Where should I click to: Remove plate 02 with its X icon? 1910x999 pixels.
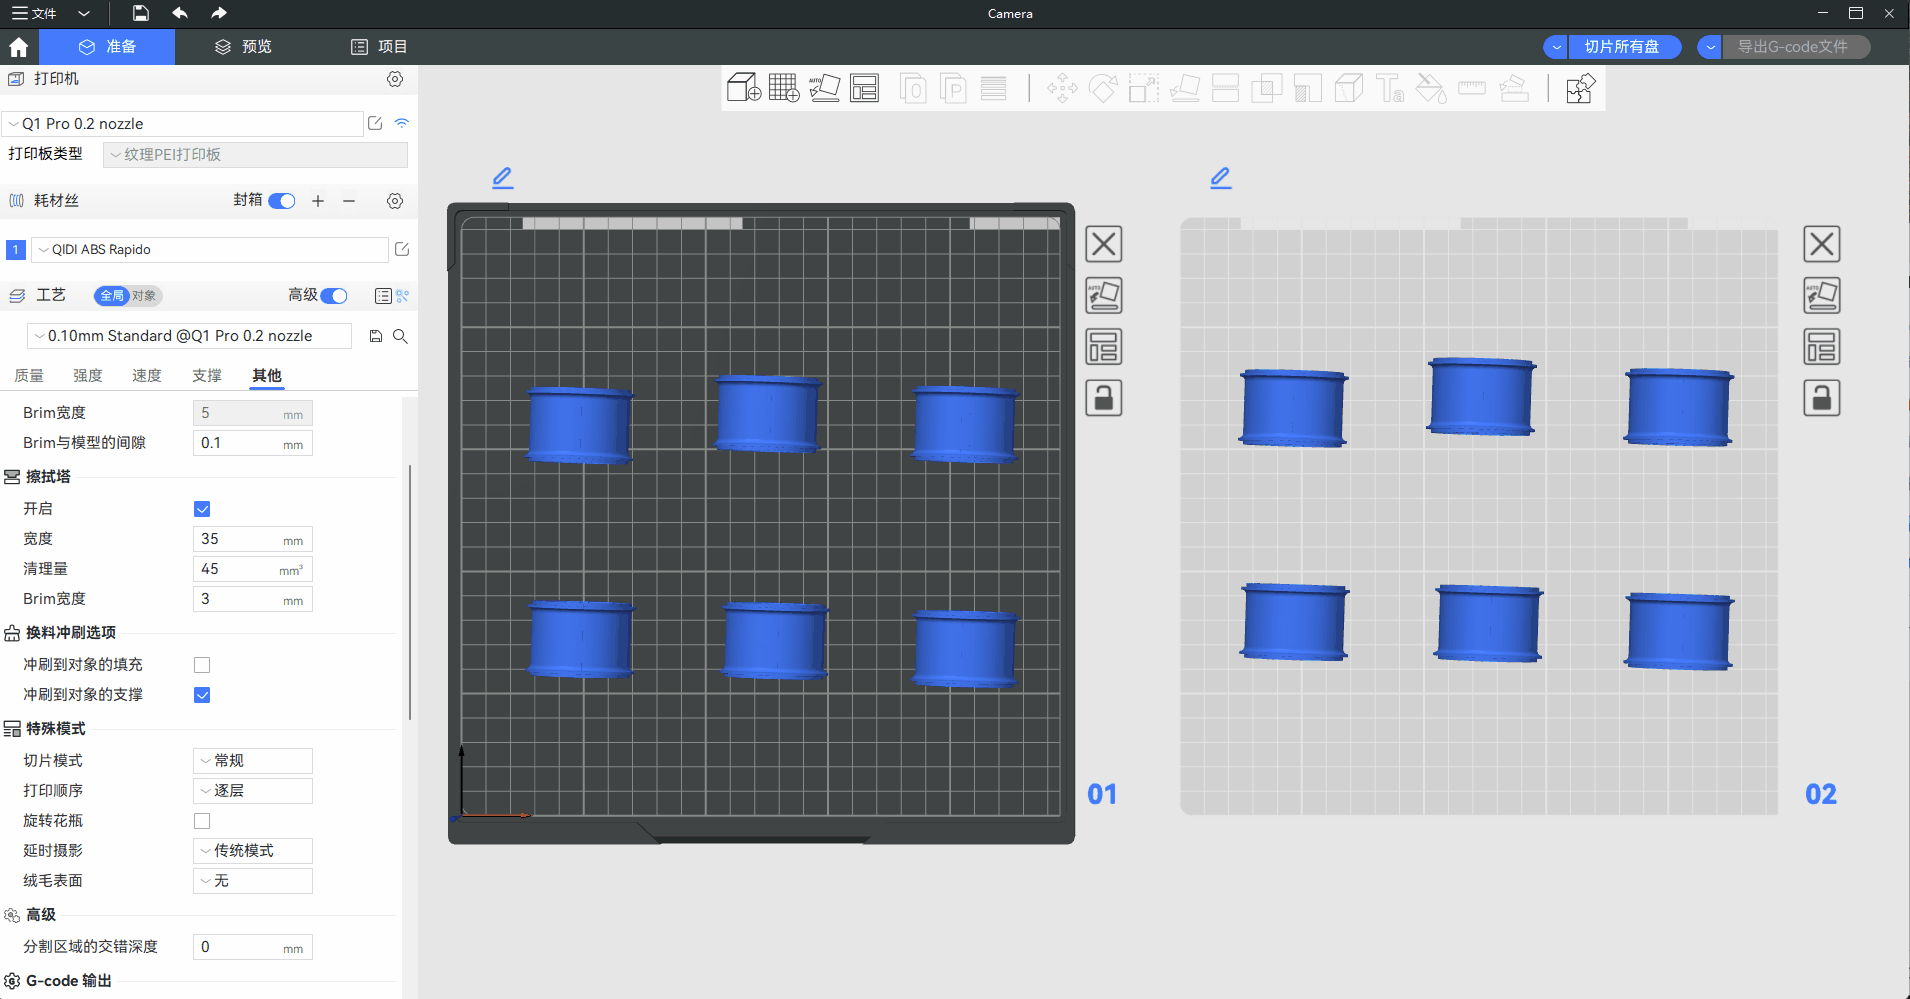pyautogui.click(x=1821, y=244)
